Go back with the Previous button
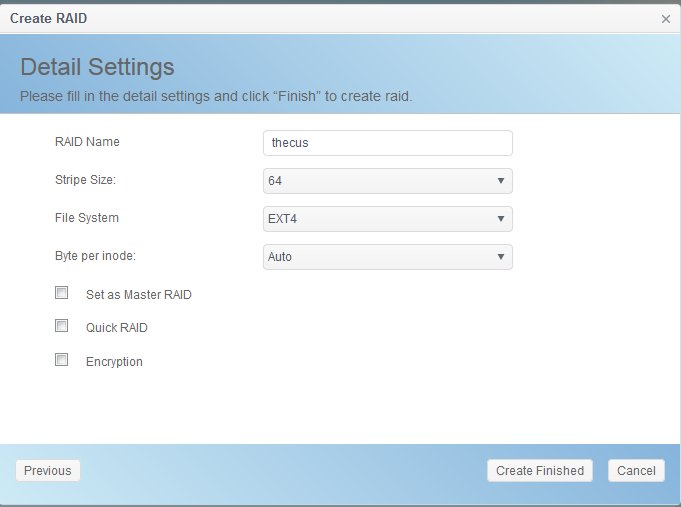The width and height of the screenshot is (681, 507). 48,470
